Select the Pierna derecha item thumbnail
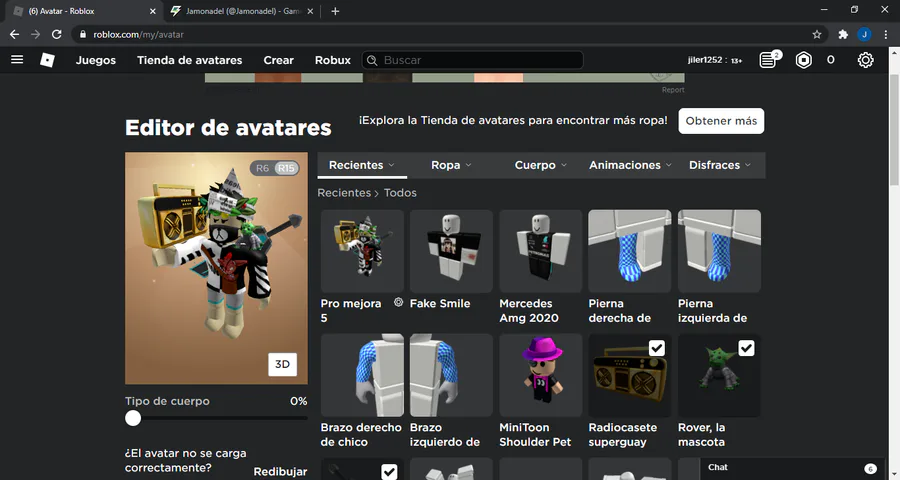 pos(630,251)
